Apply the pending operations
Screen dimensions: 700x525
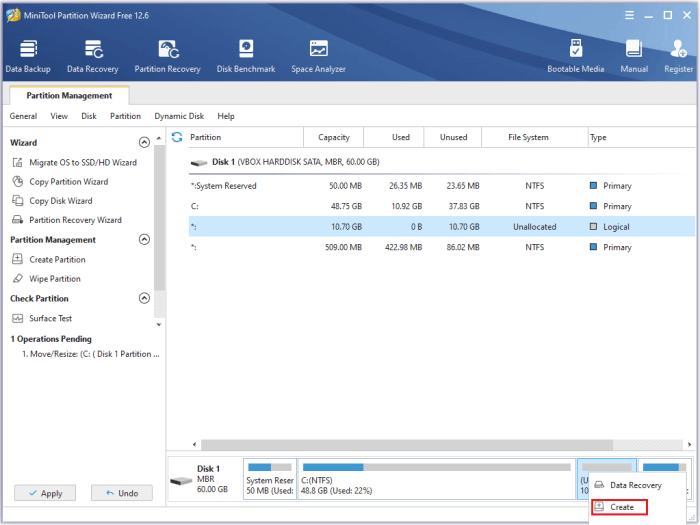tap(45, 493)
